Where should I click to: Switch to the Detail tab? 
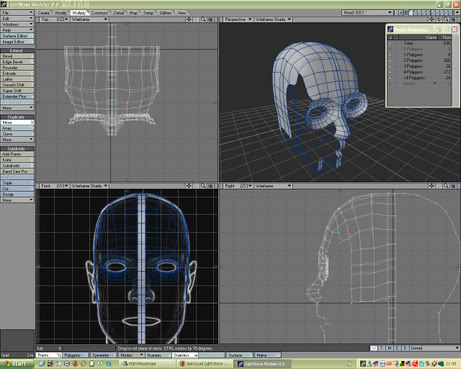pos(119,13)
